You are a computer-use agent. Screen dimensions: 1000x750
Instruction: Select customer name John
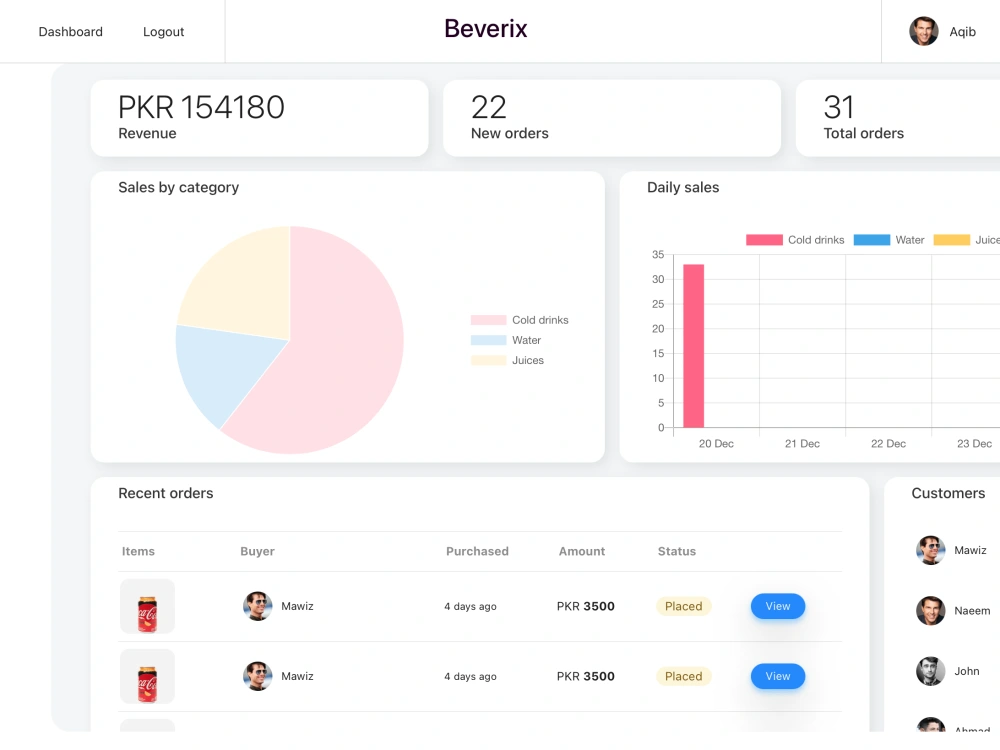click(x=966, y=671)
